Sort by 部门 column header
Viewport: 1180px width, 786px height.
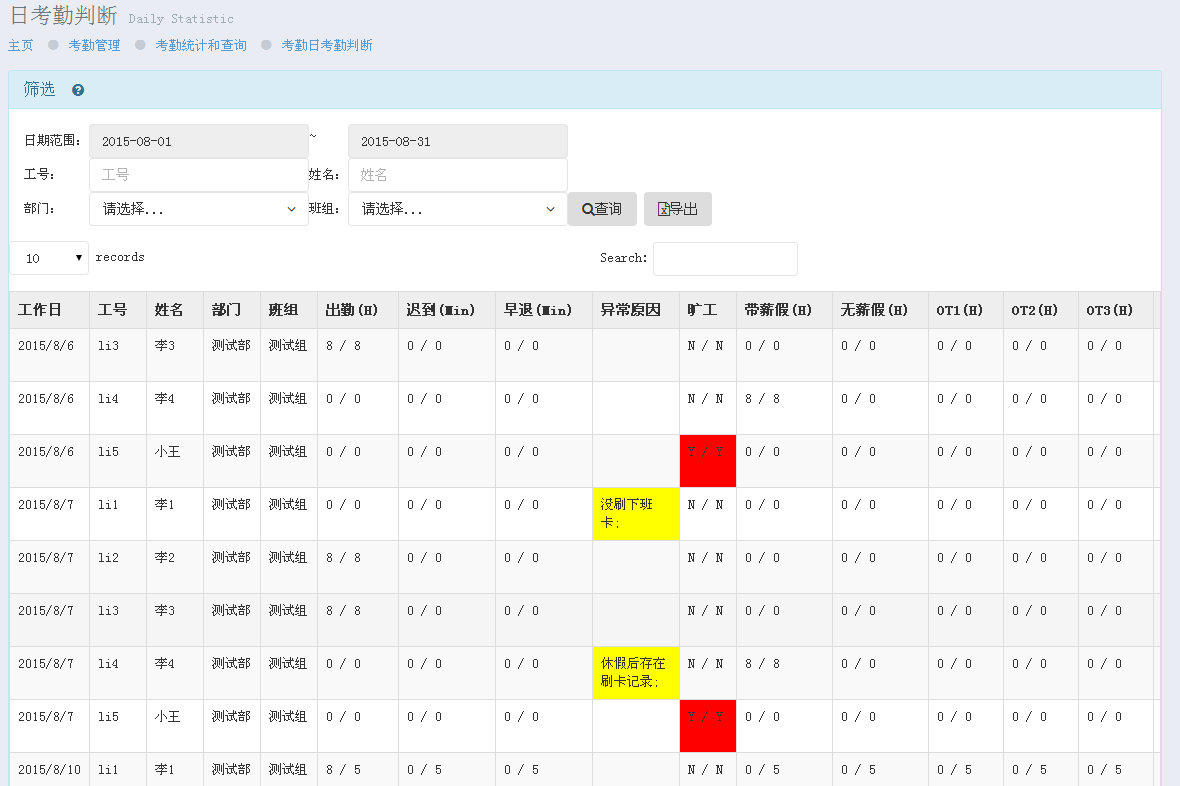pos(232,310)
